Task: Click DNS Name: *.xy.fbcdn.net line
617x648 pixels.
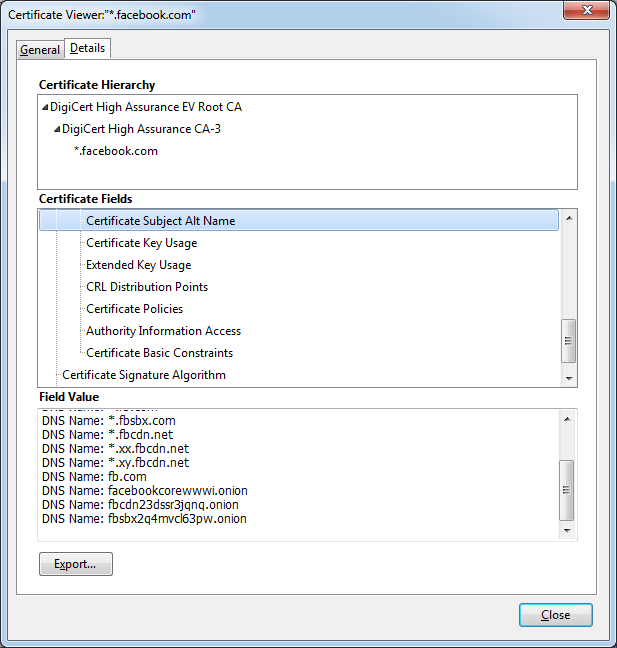Action: 115,463
